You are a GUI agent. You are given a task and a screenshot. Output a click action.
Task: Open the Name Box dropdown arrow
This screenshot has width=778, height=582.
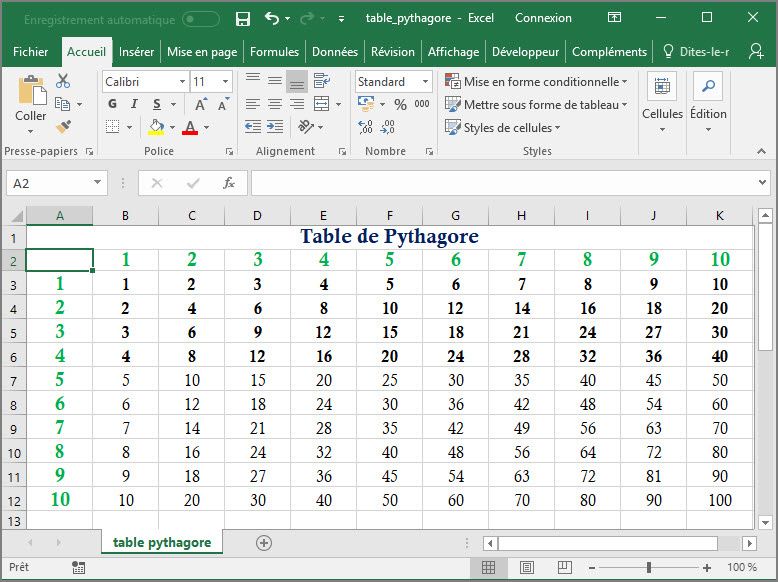97,183
